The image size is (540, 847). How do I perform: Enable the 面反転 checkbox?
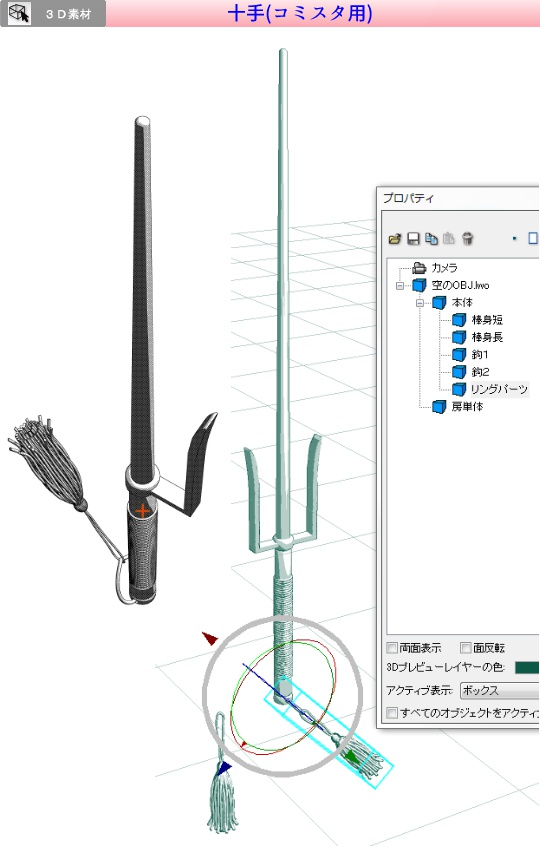tap(465, 648)
